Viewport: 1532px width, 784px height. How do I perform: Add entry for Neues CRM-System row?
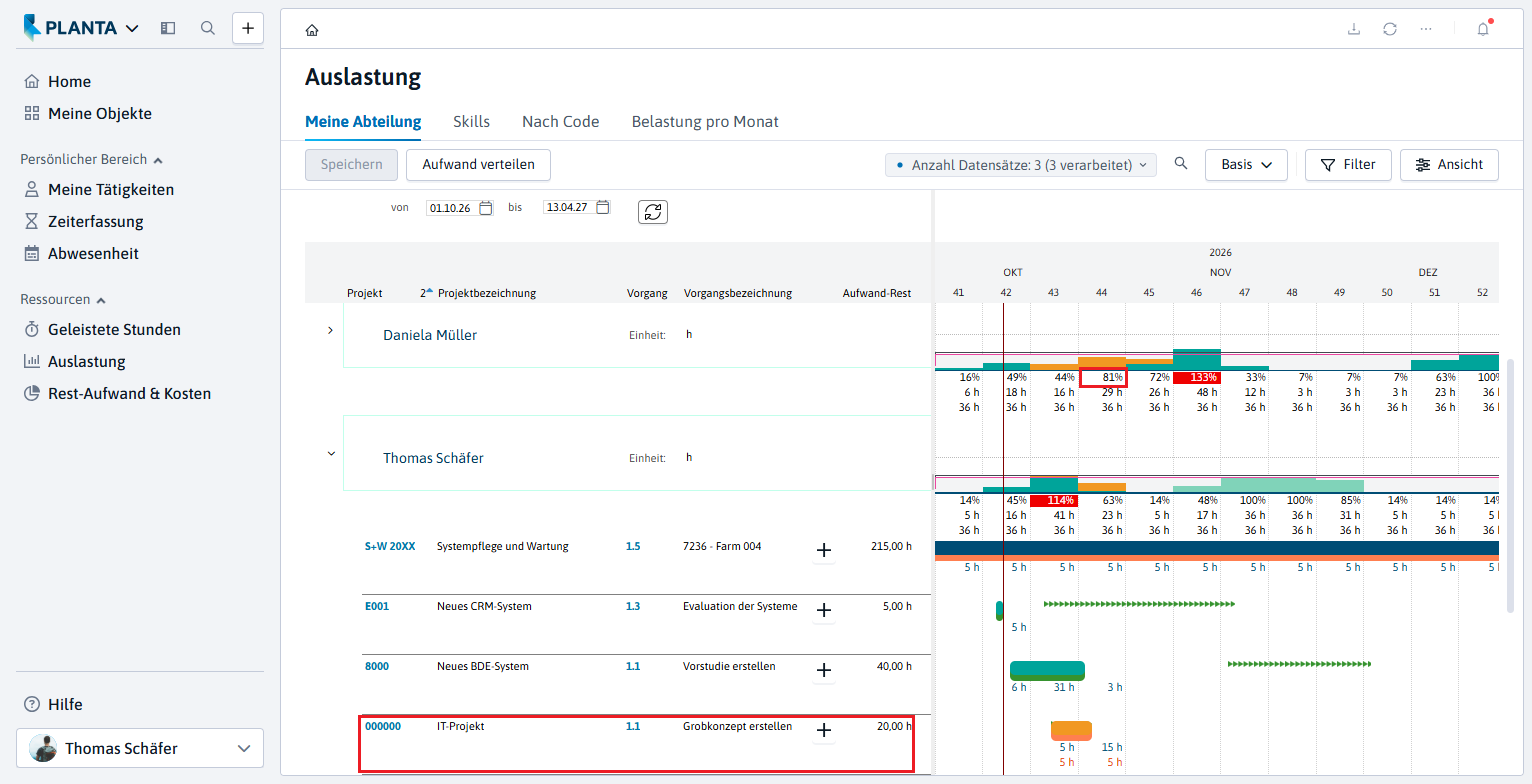coord(824,610)
